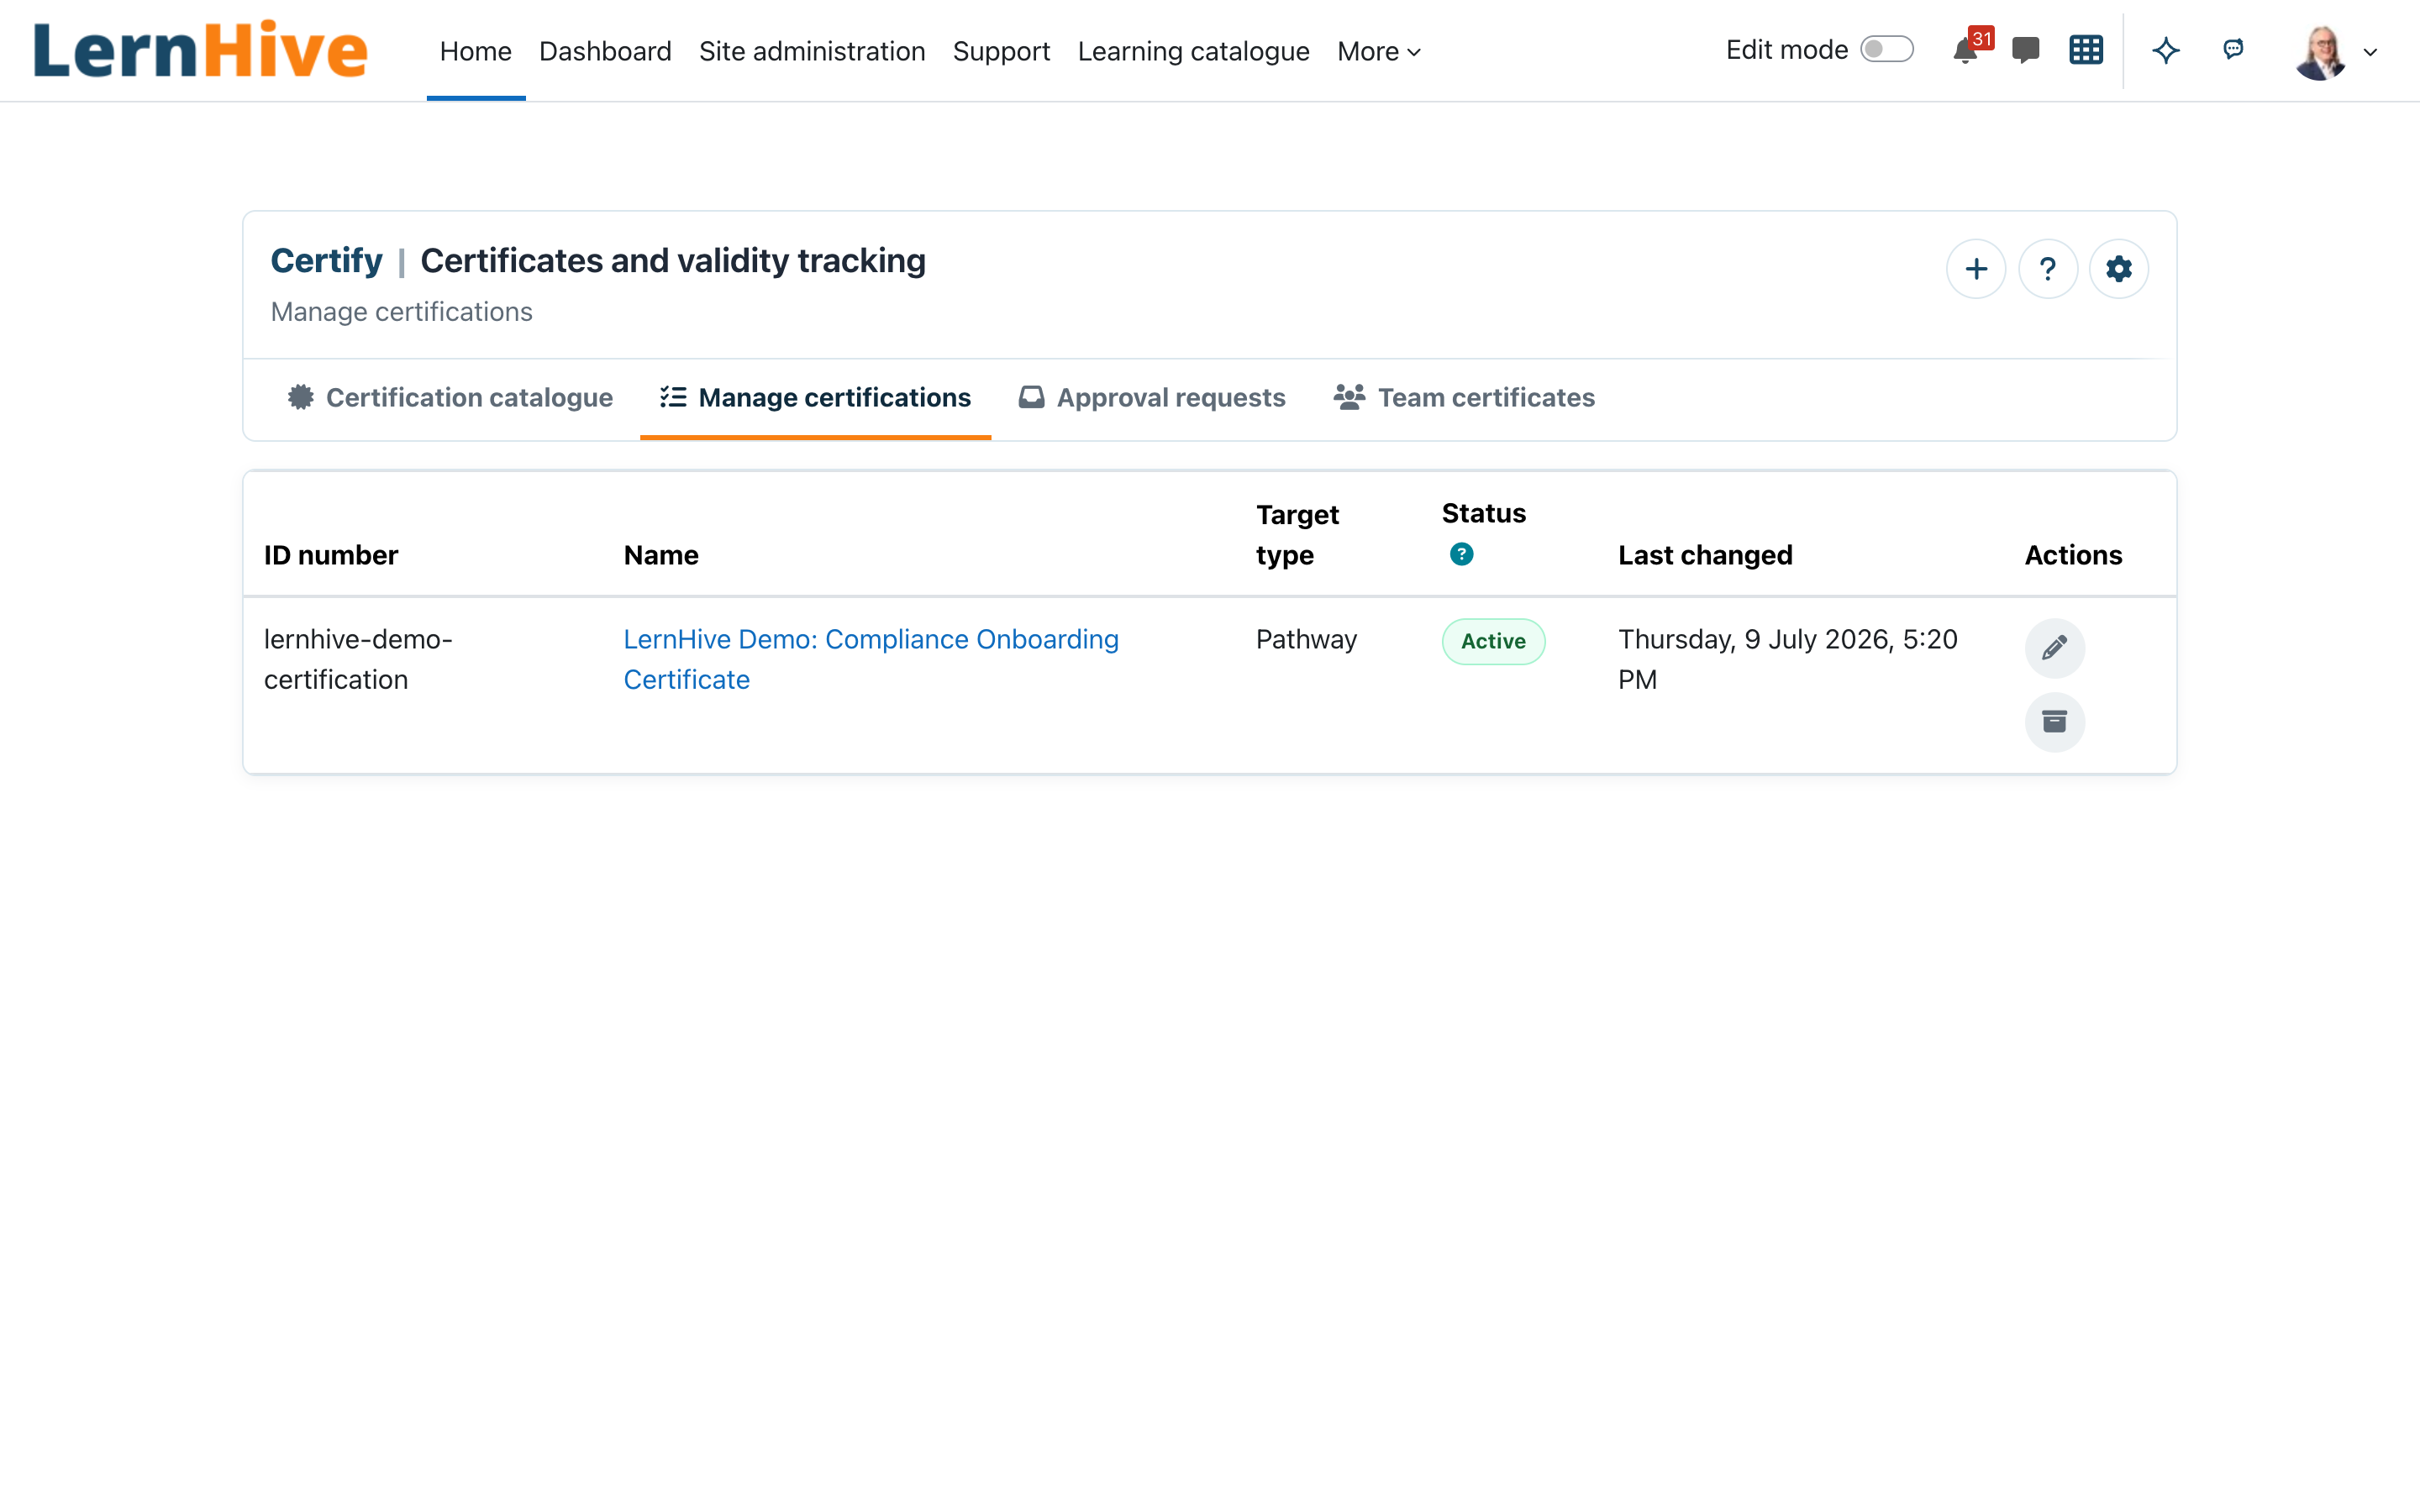Image resolution: width=2420 pixels, height=1512 pixels.
Task: Click the lernhive-demo-certification ID cell
Action: pyautogui.click(x=358, y=659)
